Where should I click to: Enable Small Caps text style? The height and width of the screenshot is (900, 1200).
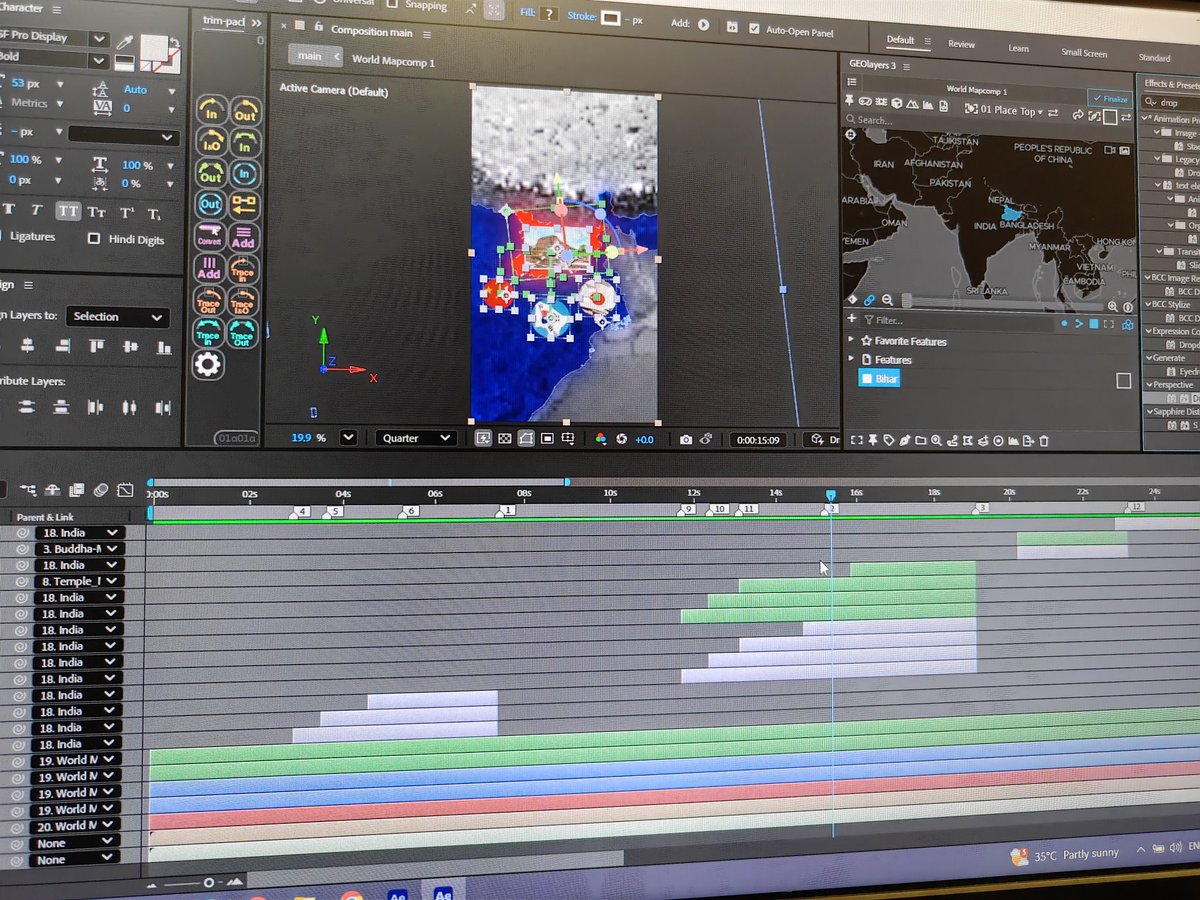(x=97, y=212)
